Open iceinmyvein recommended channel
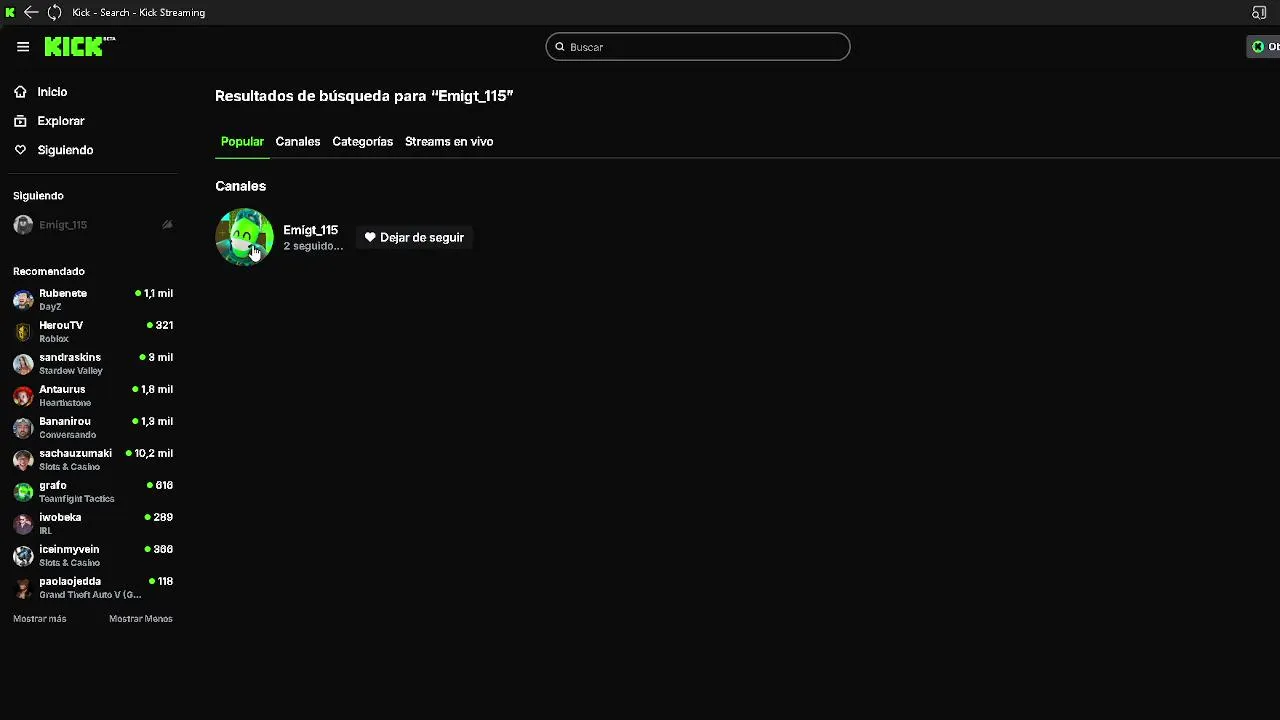1280x720 pixels. click(92, 556)
